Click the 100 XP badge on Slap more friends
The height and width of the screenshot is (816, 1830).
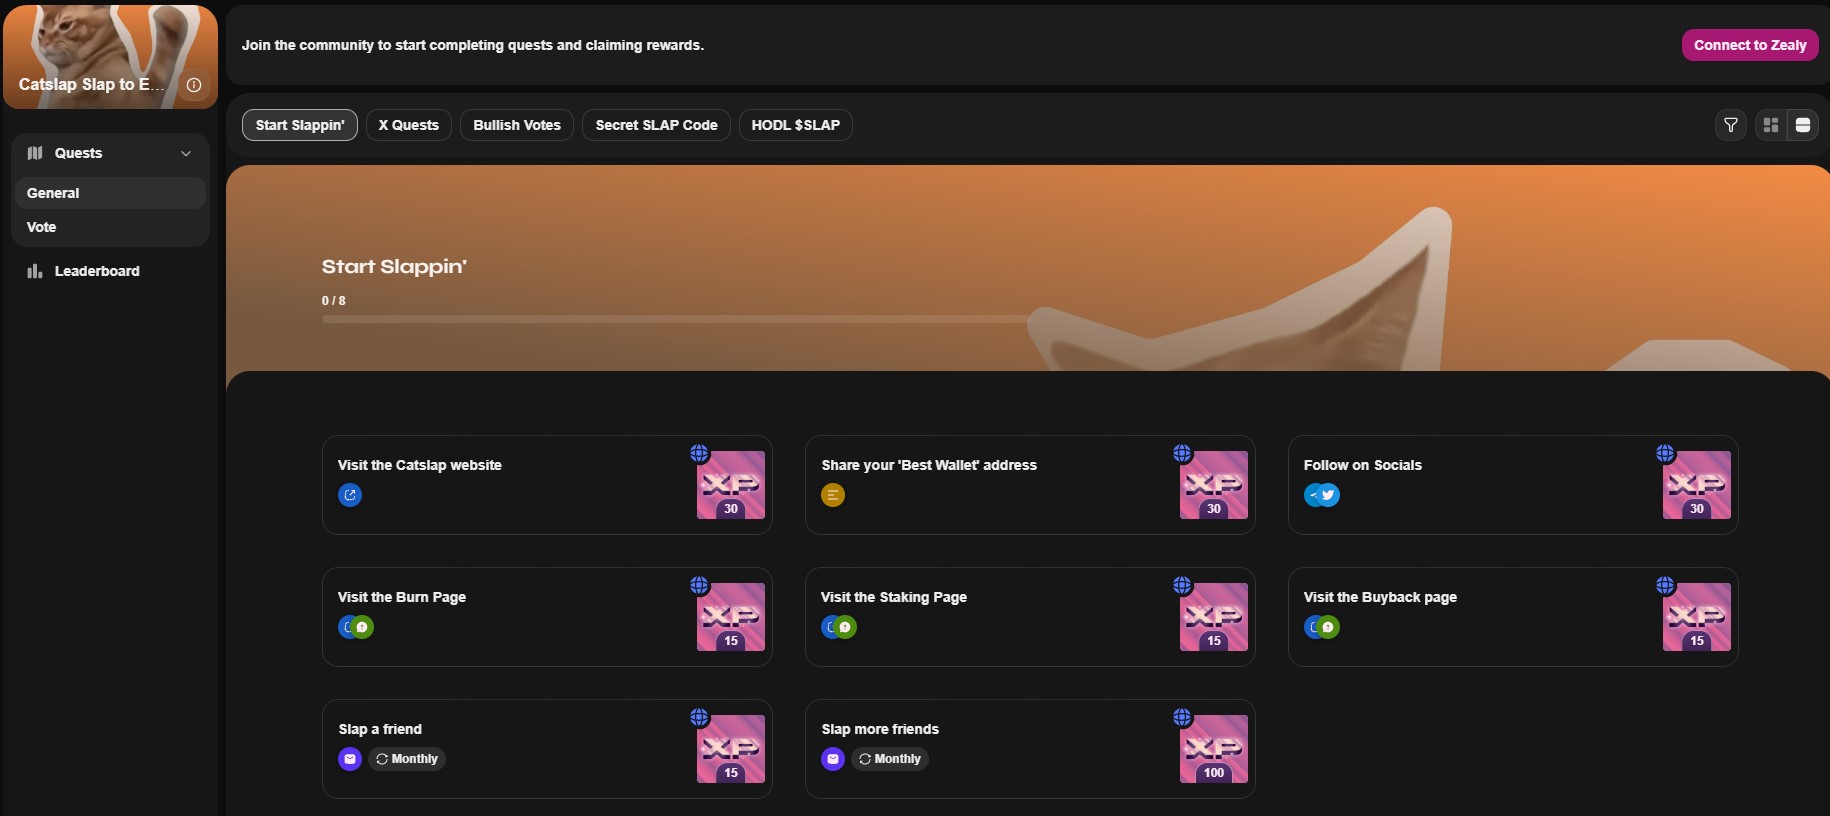pos(1214,749)
